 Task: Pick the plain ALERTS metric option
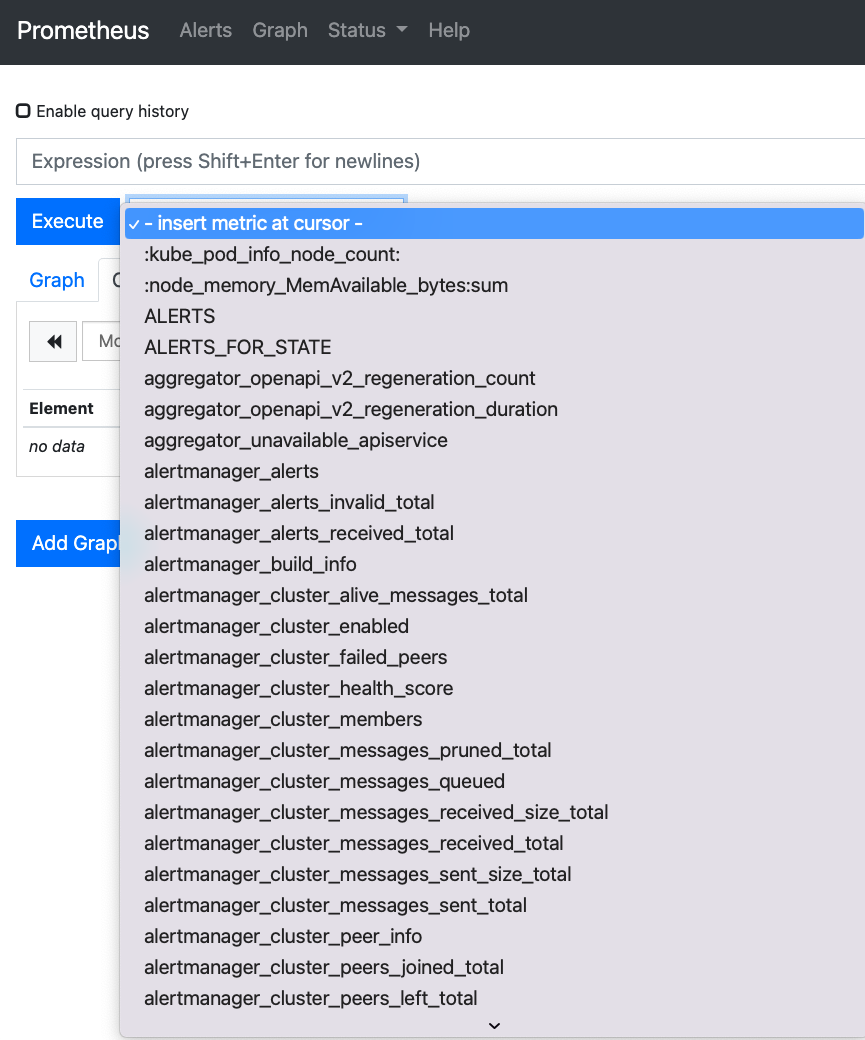pos(180,316)
